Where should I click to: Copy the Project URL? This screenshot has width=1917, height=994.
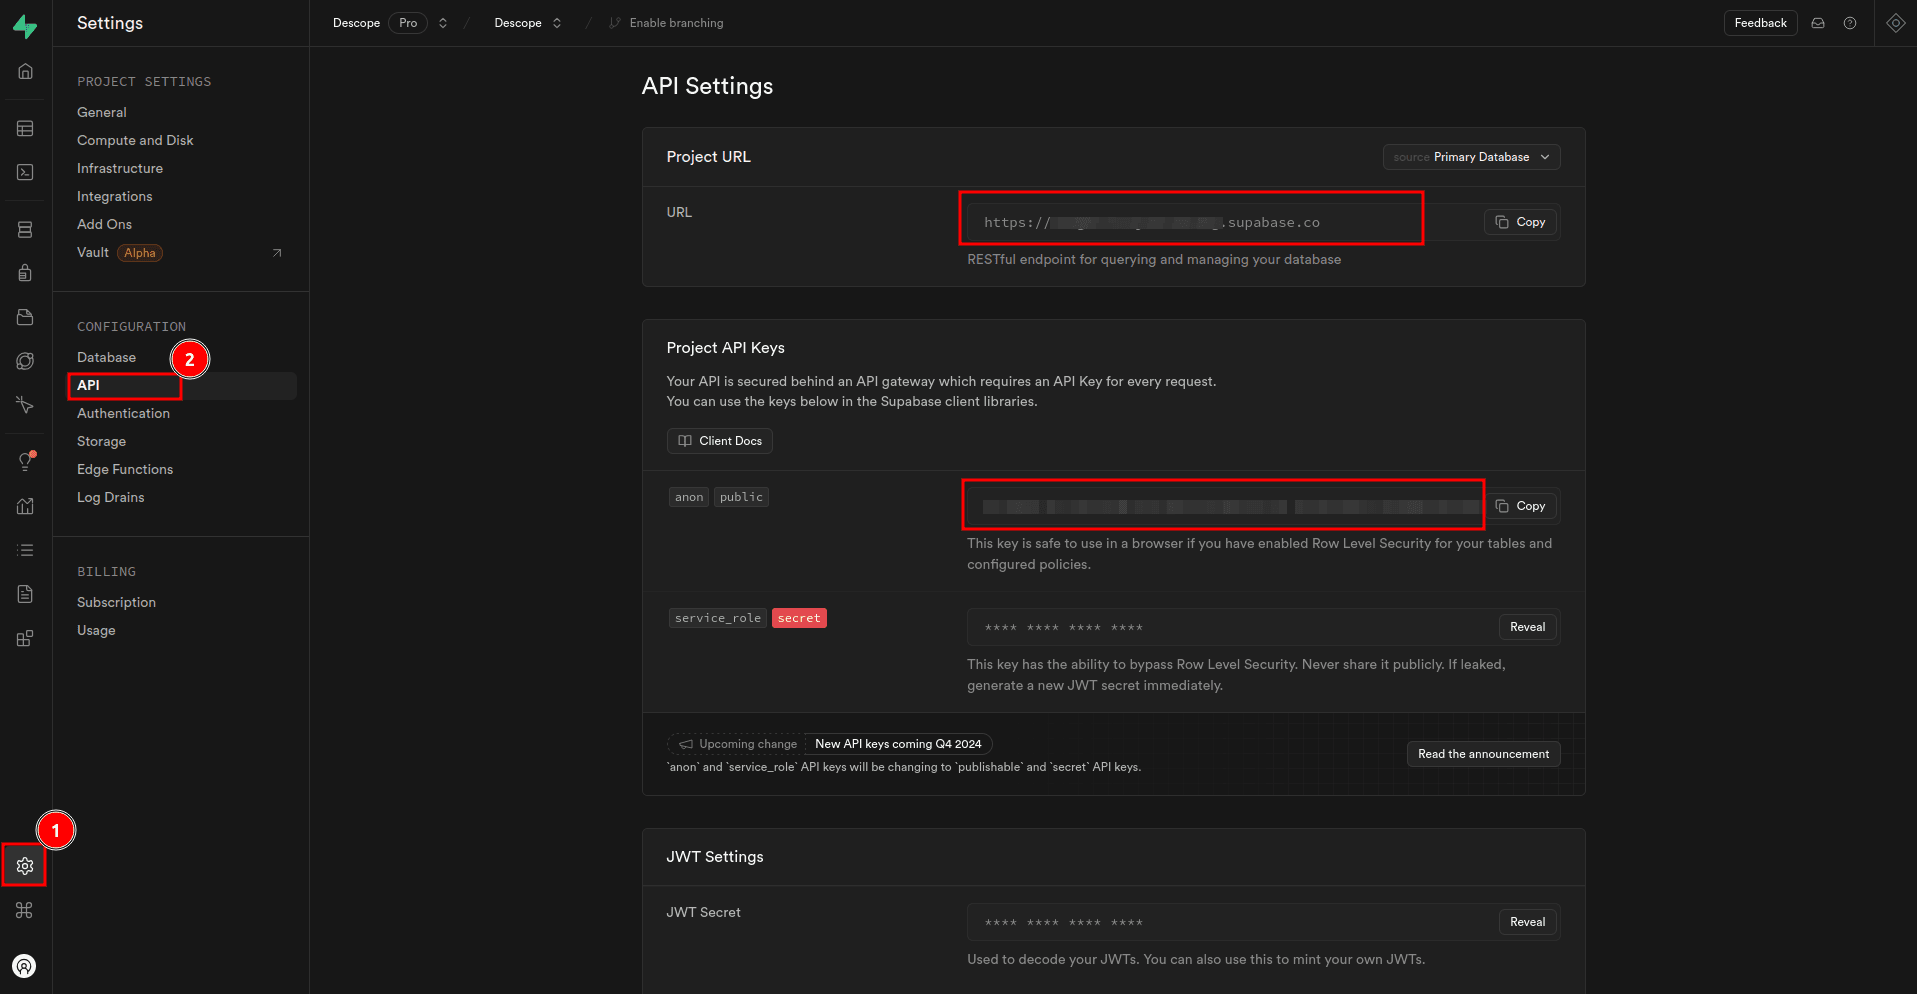(x=1520, y=222)
